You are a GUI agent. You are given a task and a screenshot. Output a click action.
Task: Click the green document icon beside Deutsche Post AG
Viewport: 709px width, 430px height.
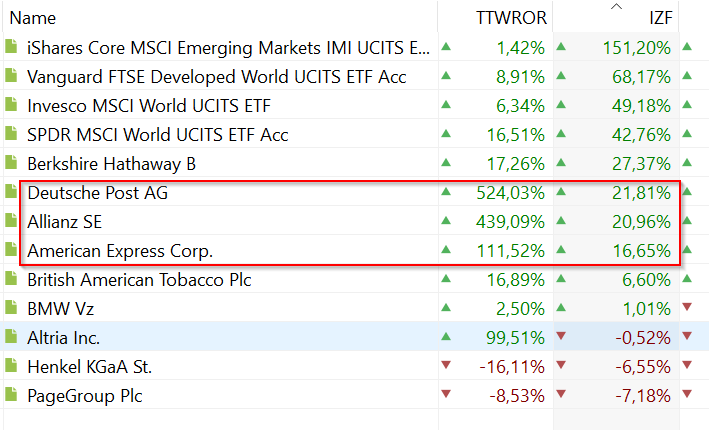[x=11, y=193]
